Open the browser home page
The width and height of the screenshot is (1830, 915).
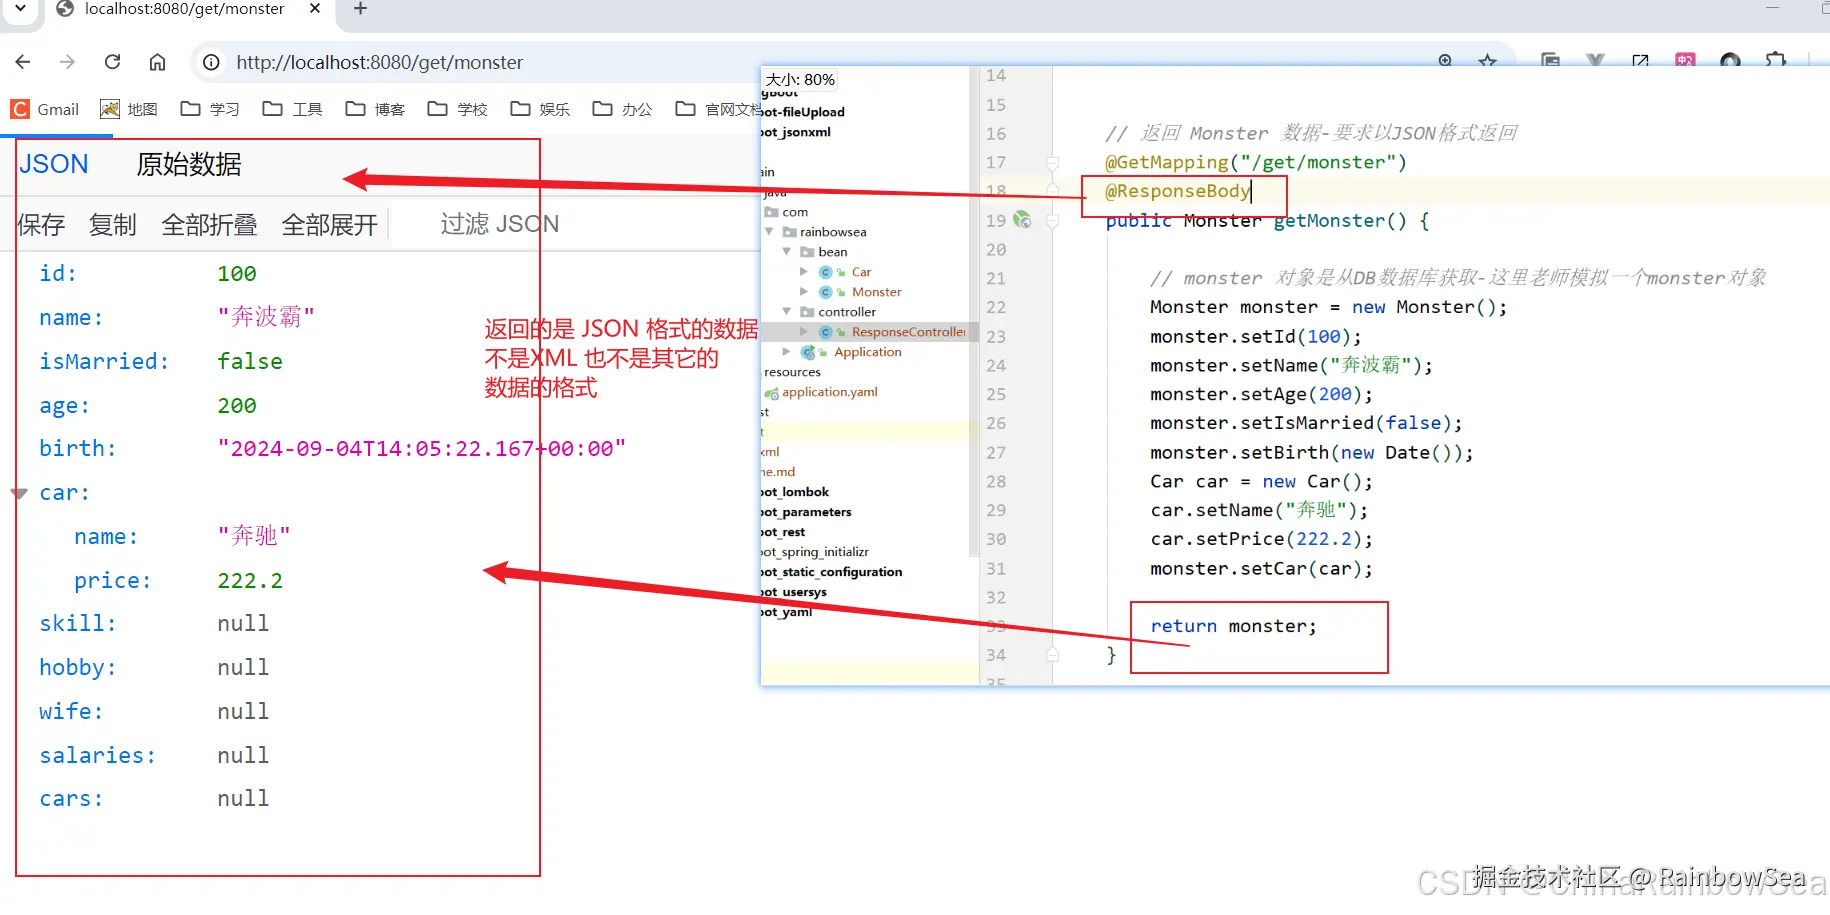157,62
